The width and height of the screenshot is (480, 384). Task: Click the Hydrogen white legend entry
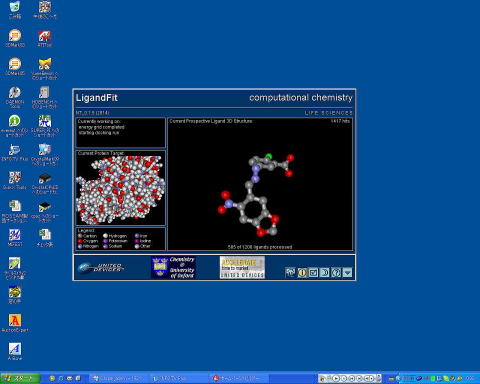(115, 236)
